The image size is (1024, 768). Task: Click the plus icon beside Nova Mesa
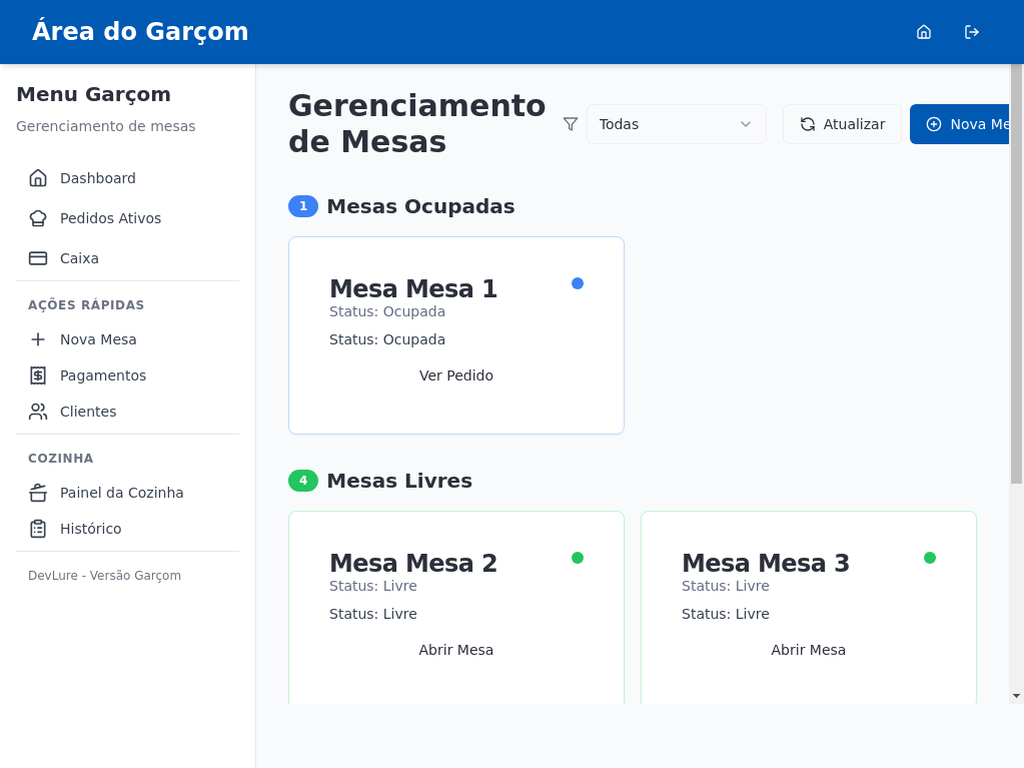pos(38,339)
